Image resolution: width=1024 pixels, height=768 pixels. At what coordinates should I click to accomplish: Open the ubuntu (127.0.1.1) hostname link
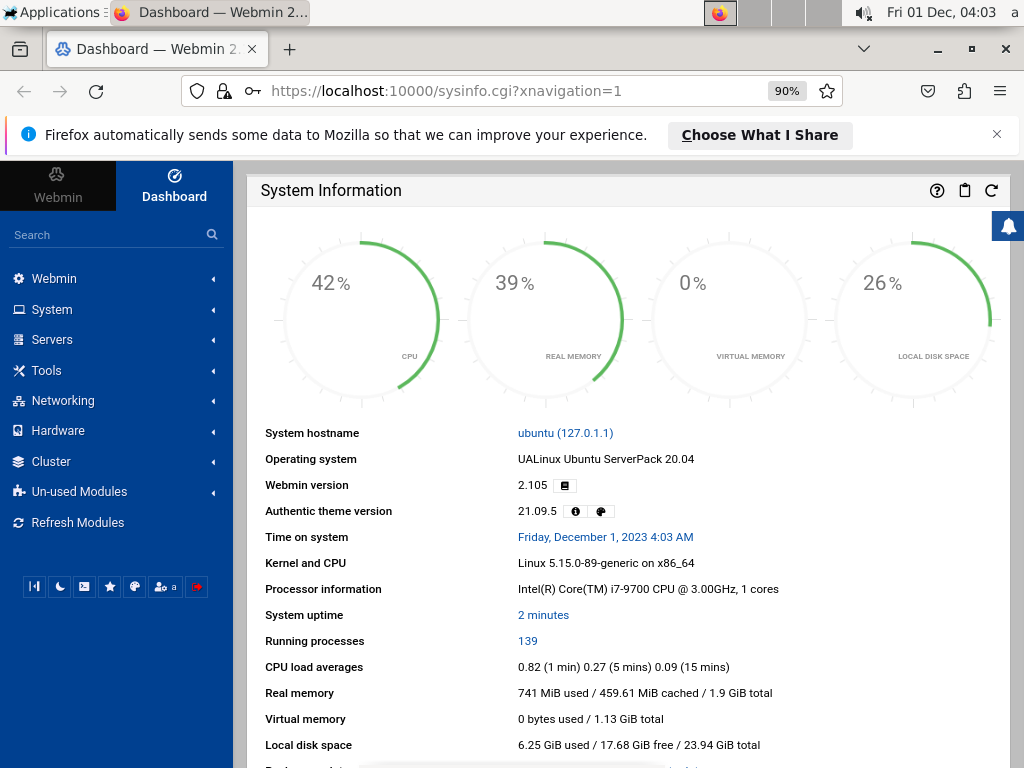(566, 434)
